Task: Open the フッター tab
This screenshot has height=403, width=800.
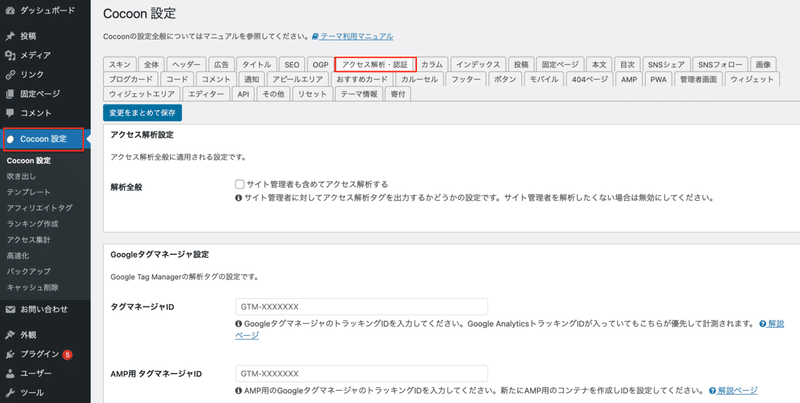Action: 466,80
